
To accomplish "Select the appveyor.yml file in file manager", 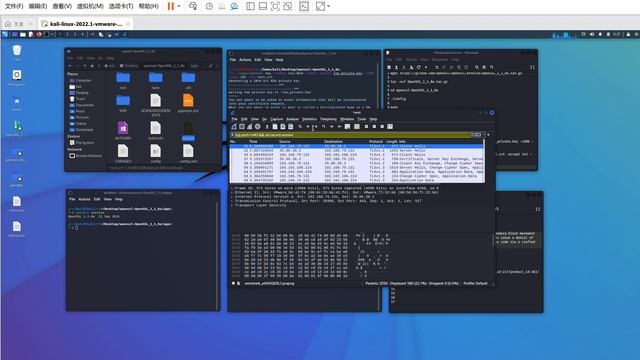I will [188, 103].
